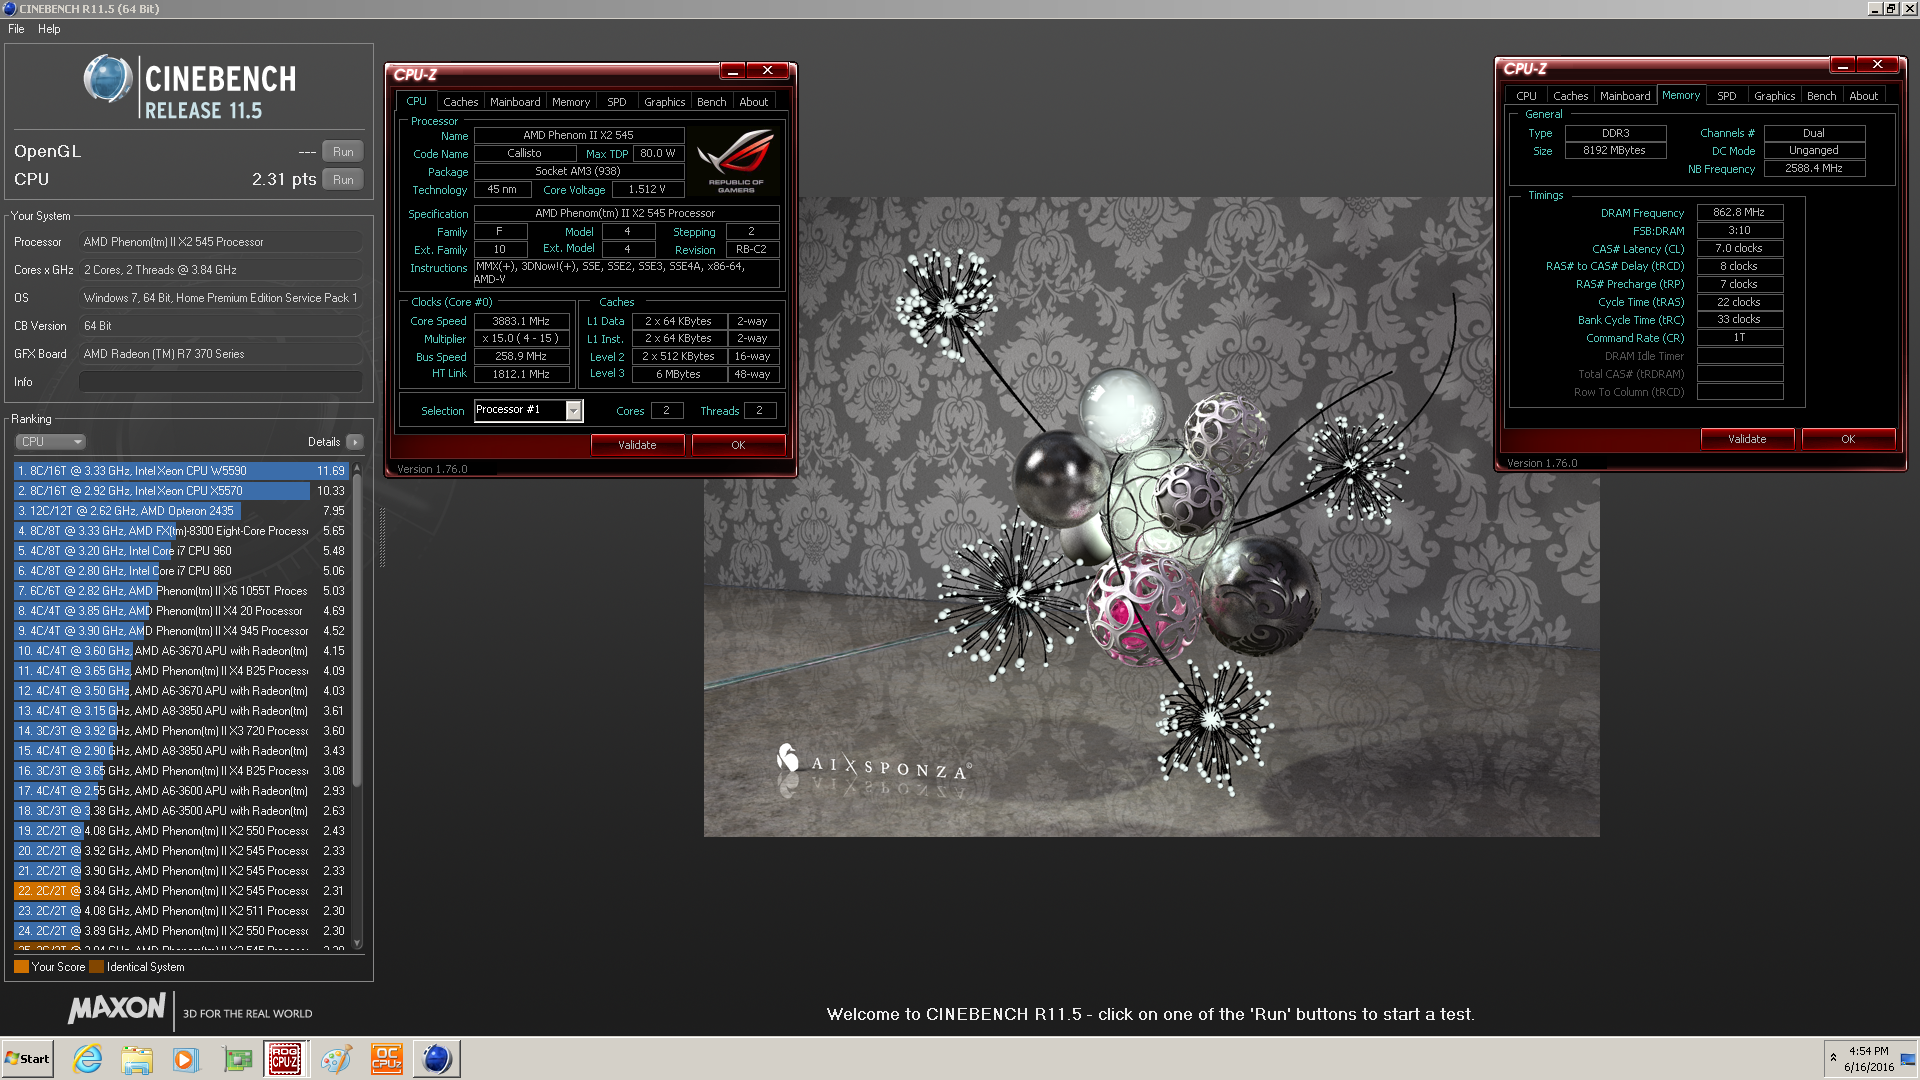The height and width of the screenshot is (1080, 1920).
Task: Switch to About tab in left CPU-Z
Action: pos(754,102)
